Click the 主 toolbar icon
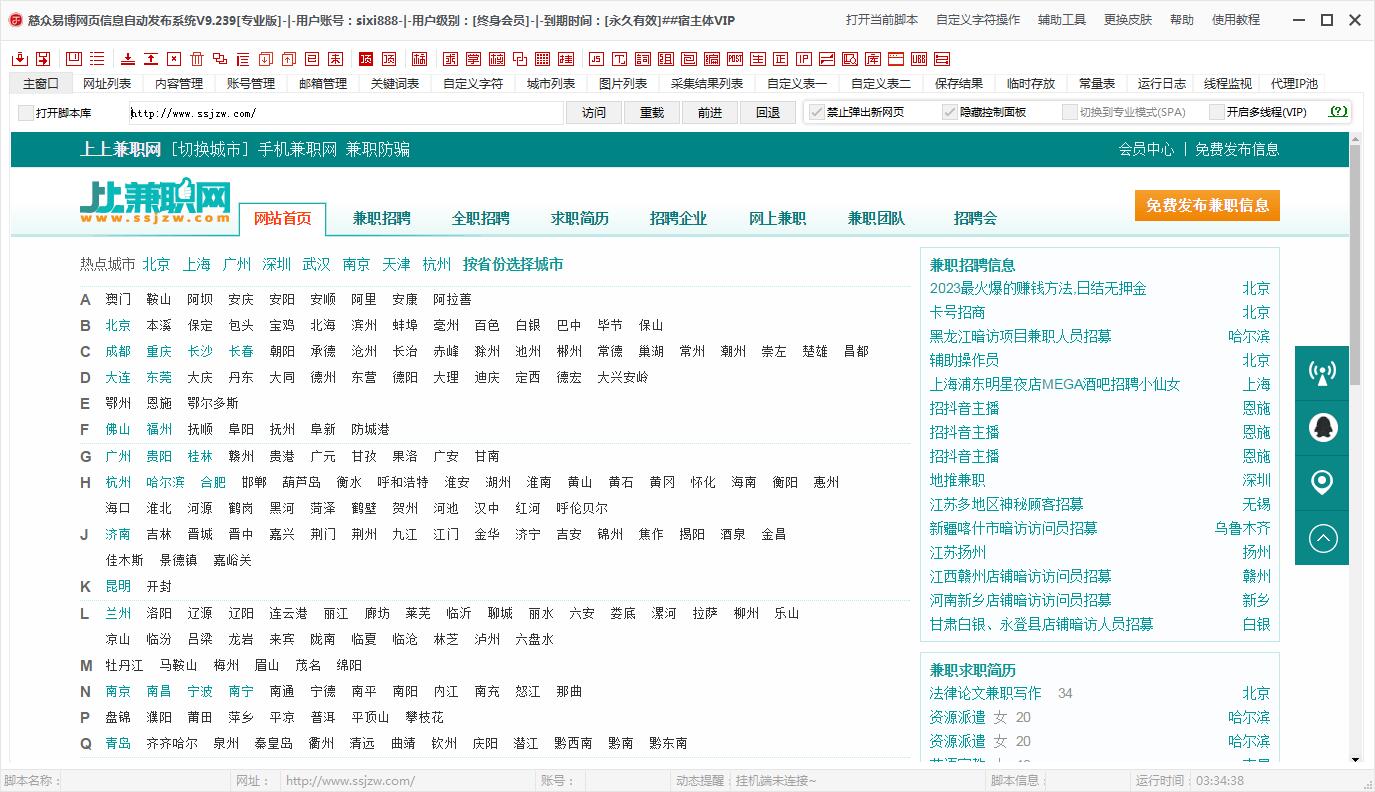 tap(758, 59)
